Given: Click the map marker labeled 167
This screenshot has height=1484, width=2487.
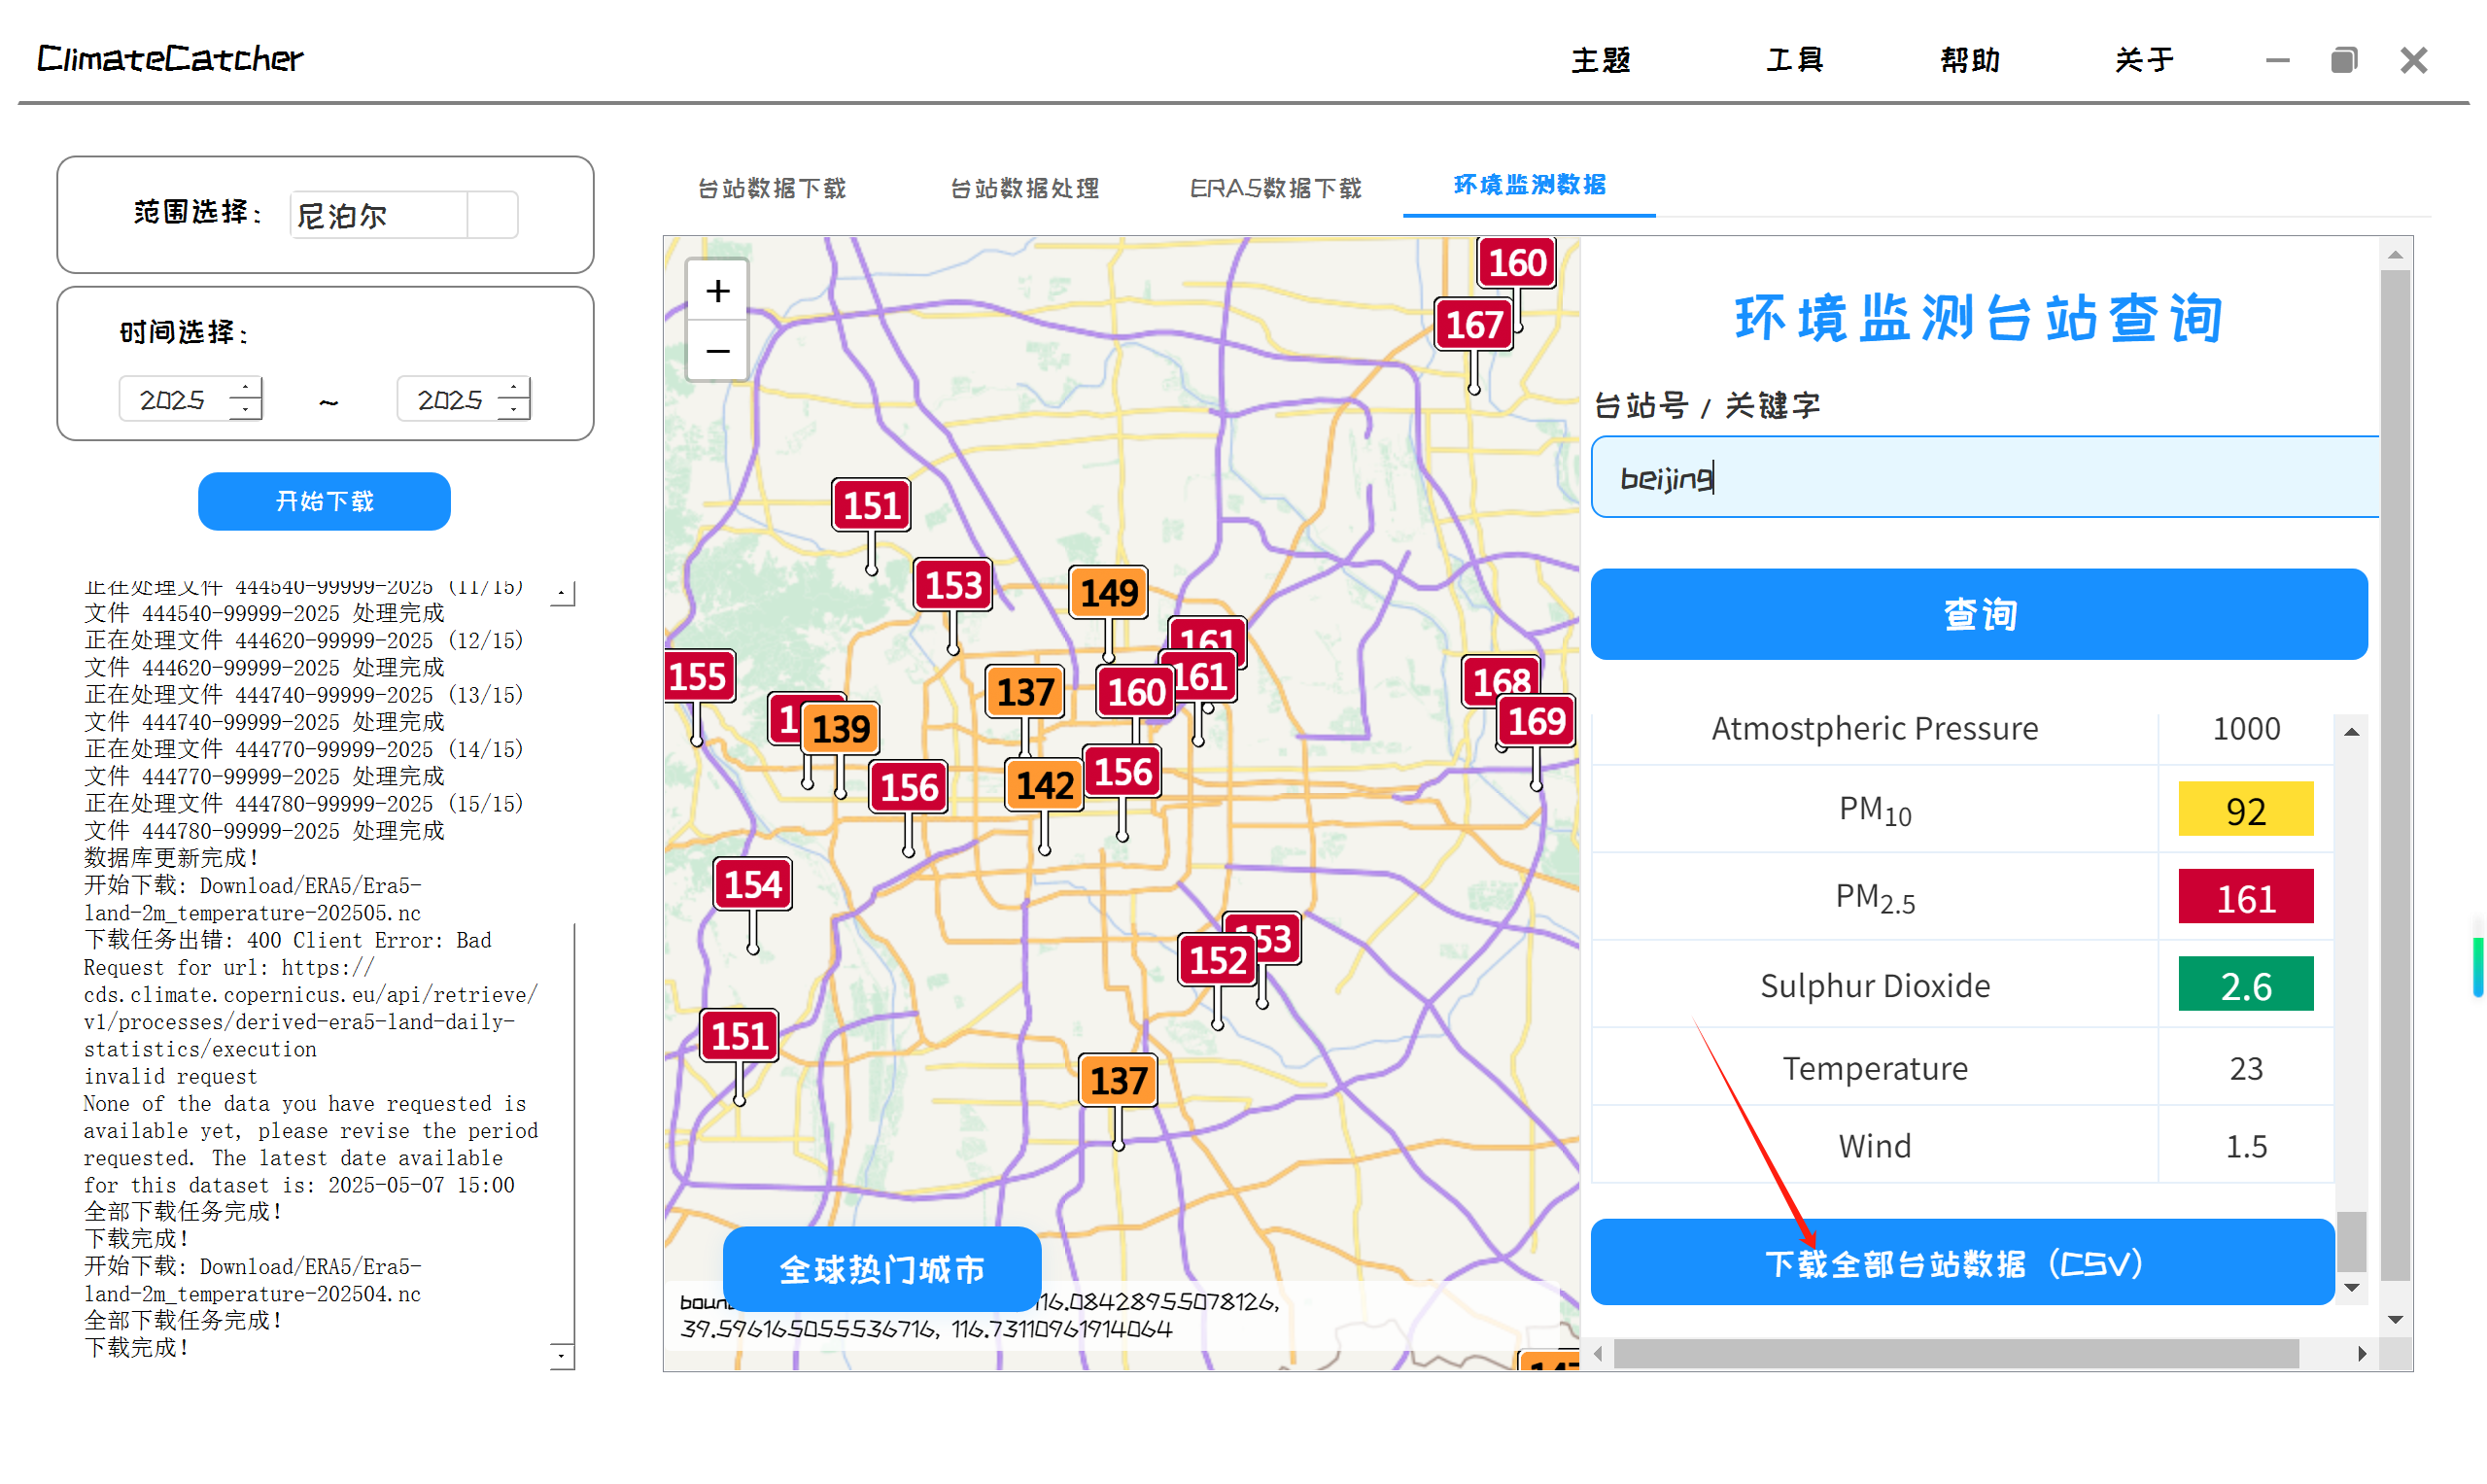Looking at the screenshot, I should (1473, 325).
